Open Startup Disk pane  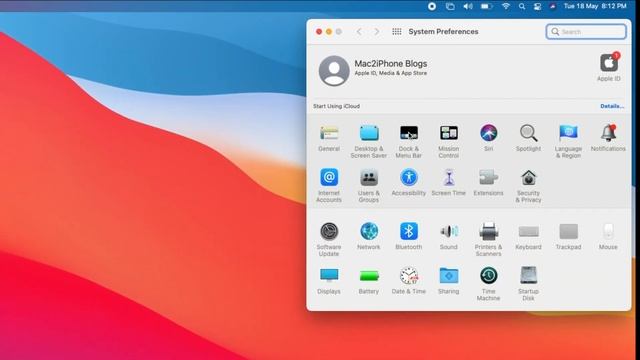pos(528,284)
